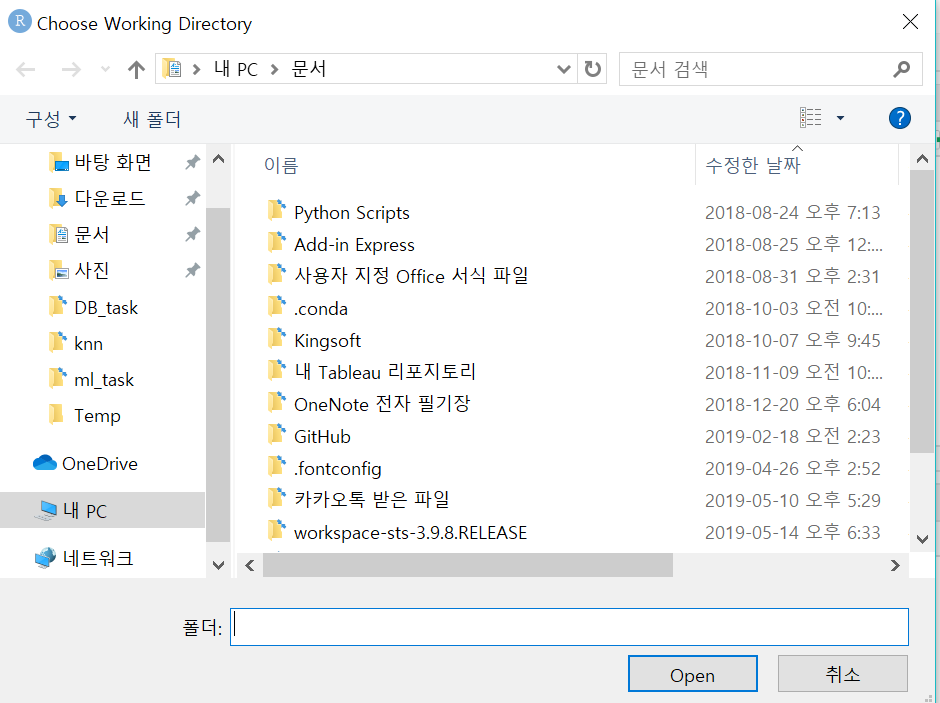Image resolution: width=940 pixels, height=703 pixels.
Task: Click the pin icon next to 바탕 화면
Action: click(192, 162)
